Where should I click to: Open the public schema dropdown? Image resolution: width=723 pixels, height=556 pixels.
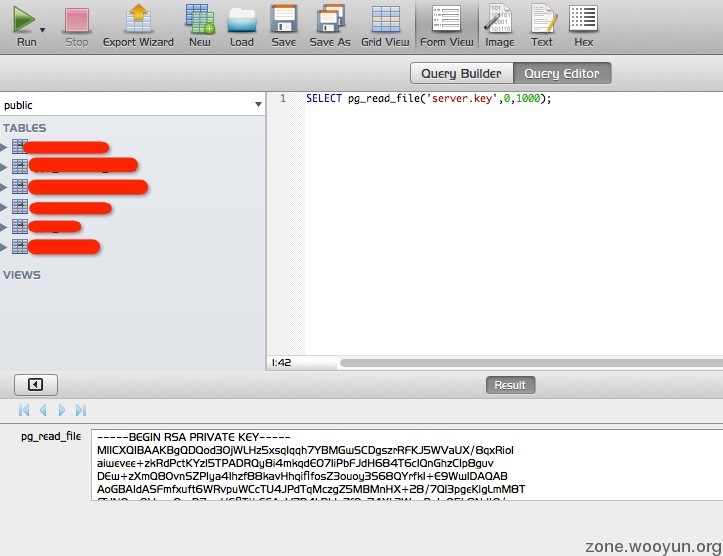tap(257, 105)
